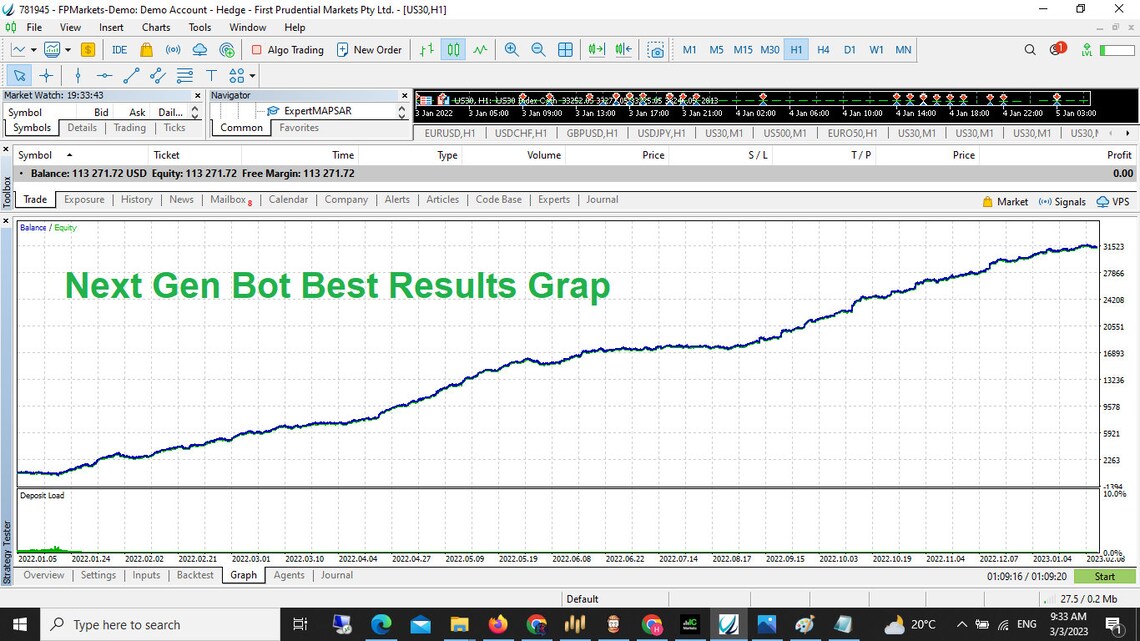1140x641 pixels.
Task: Insert a Fibonacci retracement on the chart
Action: click(184, 75)
